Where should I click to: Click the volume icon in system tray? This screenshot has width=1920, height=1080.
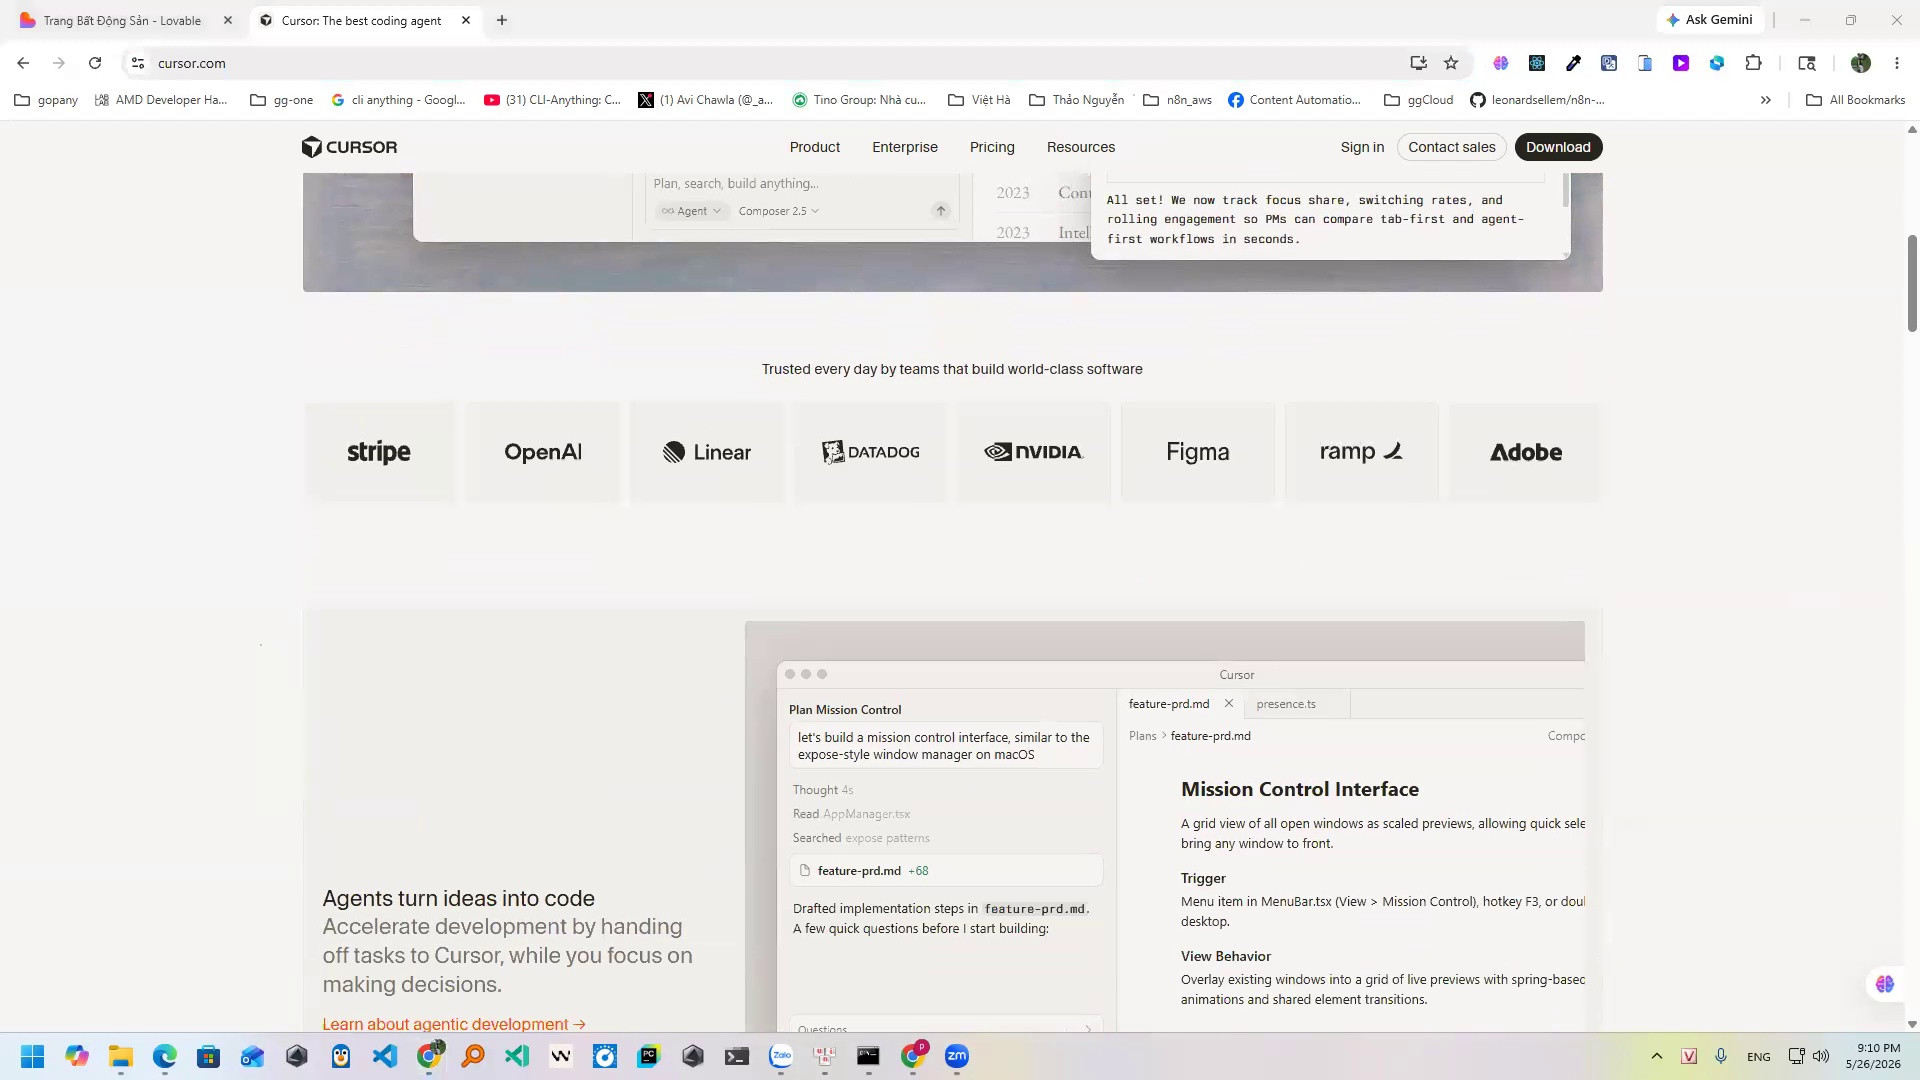(1821, 1056)
